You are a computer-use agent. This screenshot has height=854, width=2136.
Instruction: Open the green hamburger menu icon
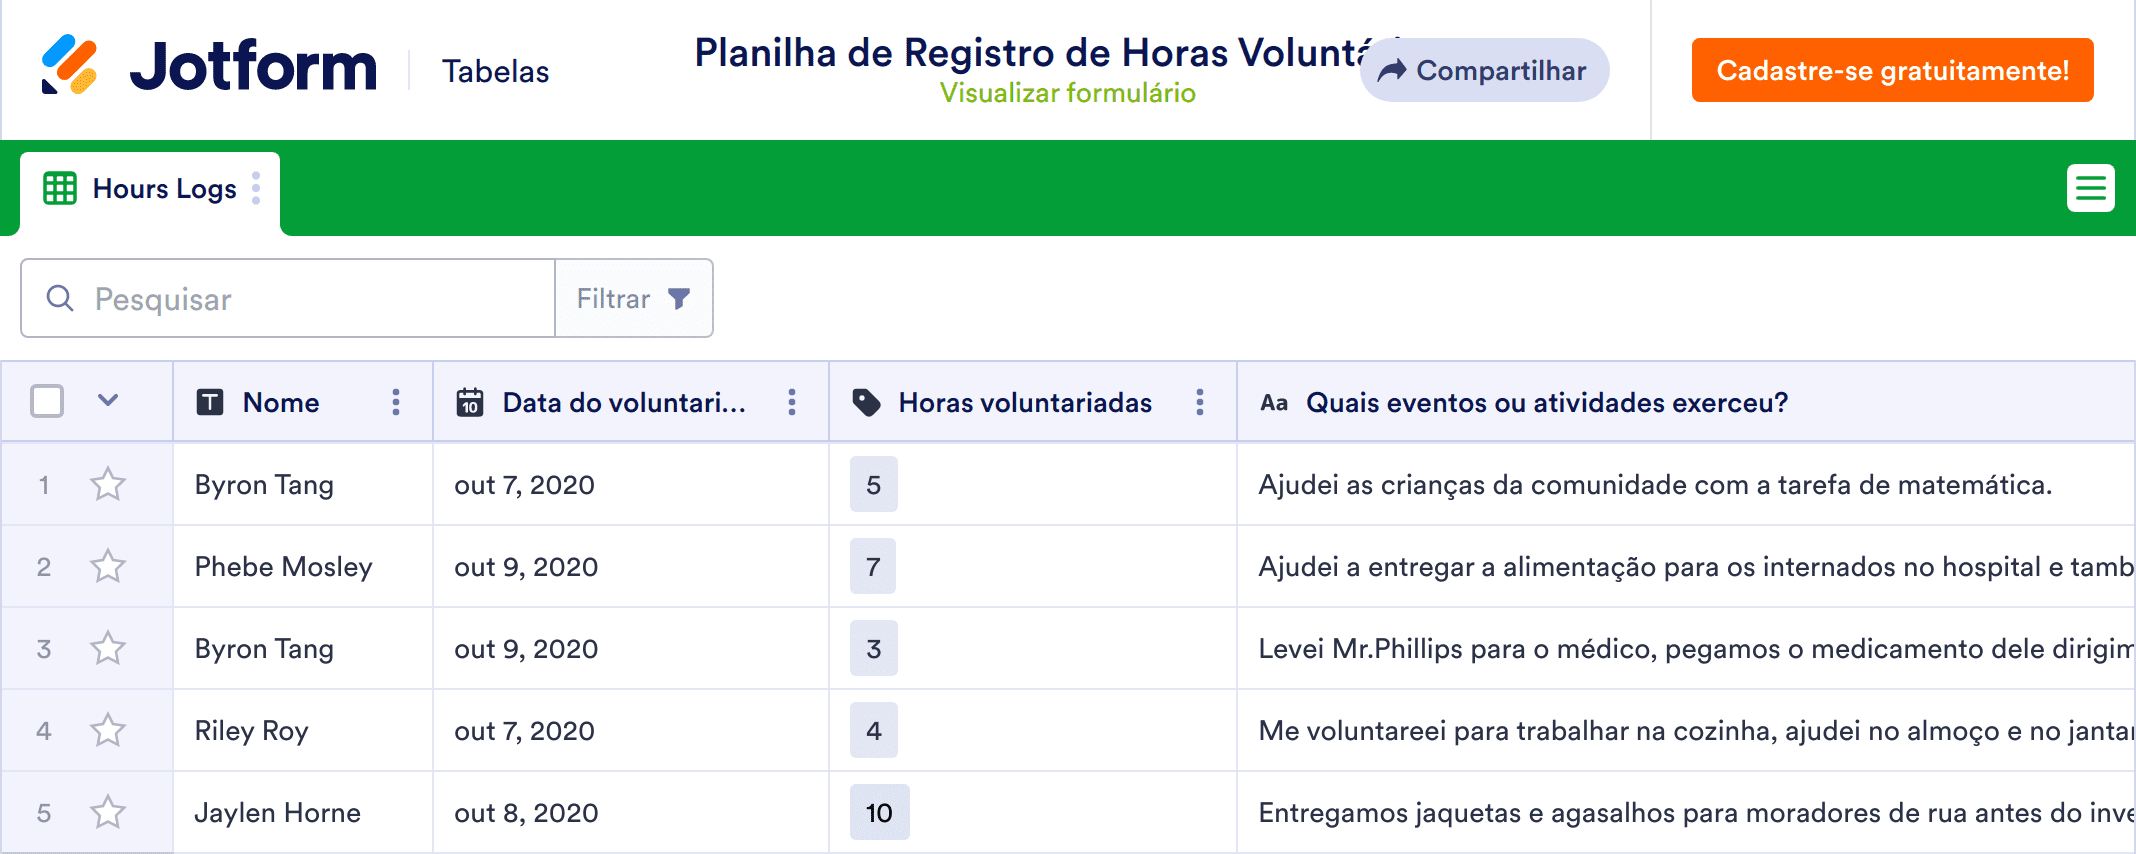coord(2090,188)
